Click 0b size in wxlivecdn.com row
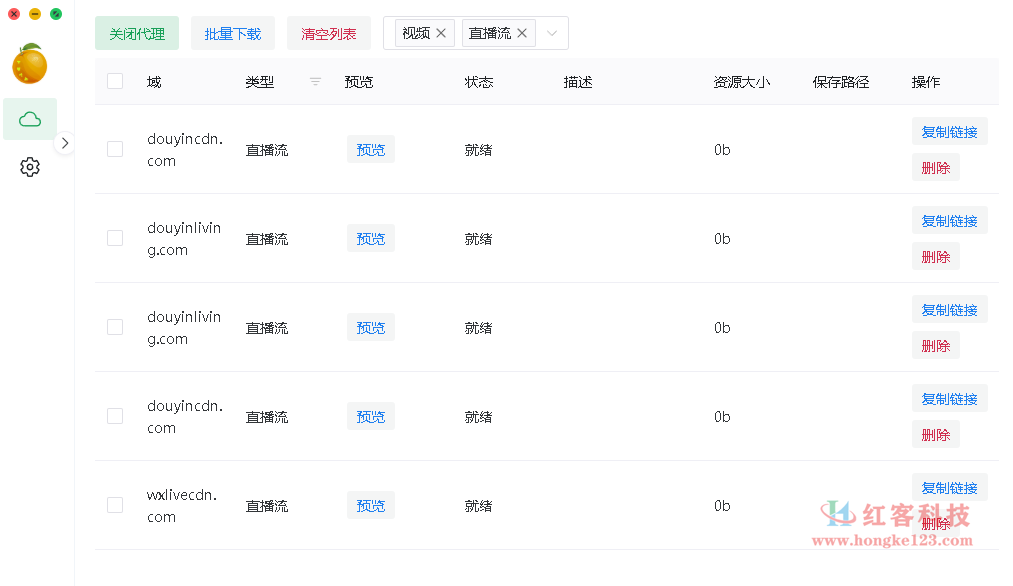This screenshot has width=1013, height=586. (x=722, y=505)
